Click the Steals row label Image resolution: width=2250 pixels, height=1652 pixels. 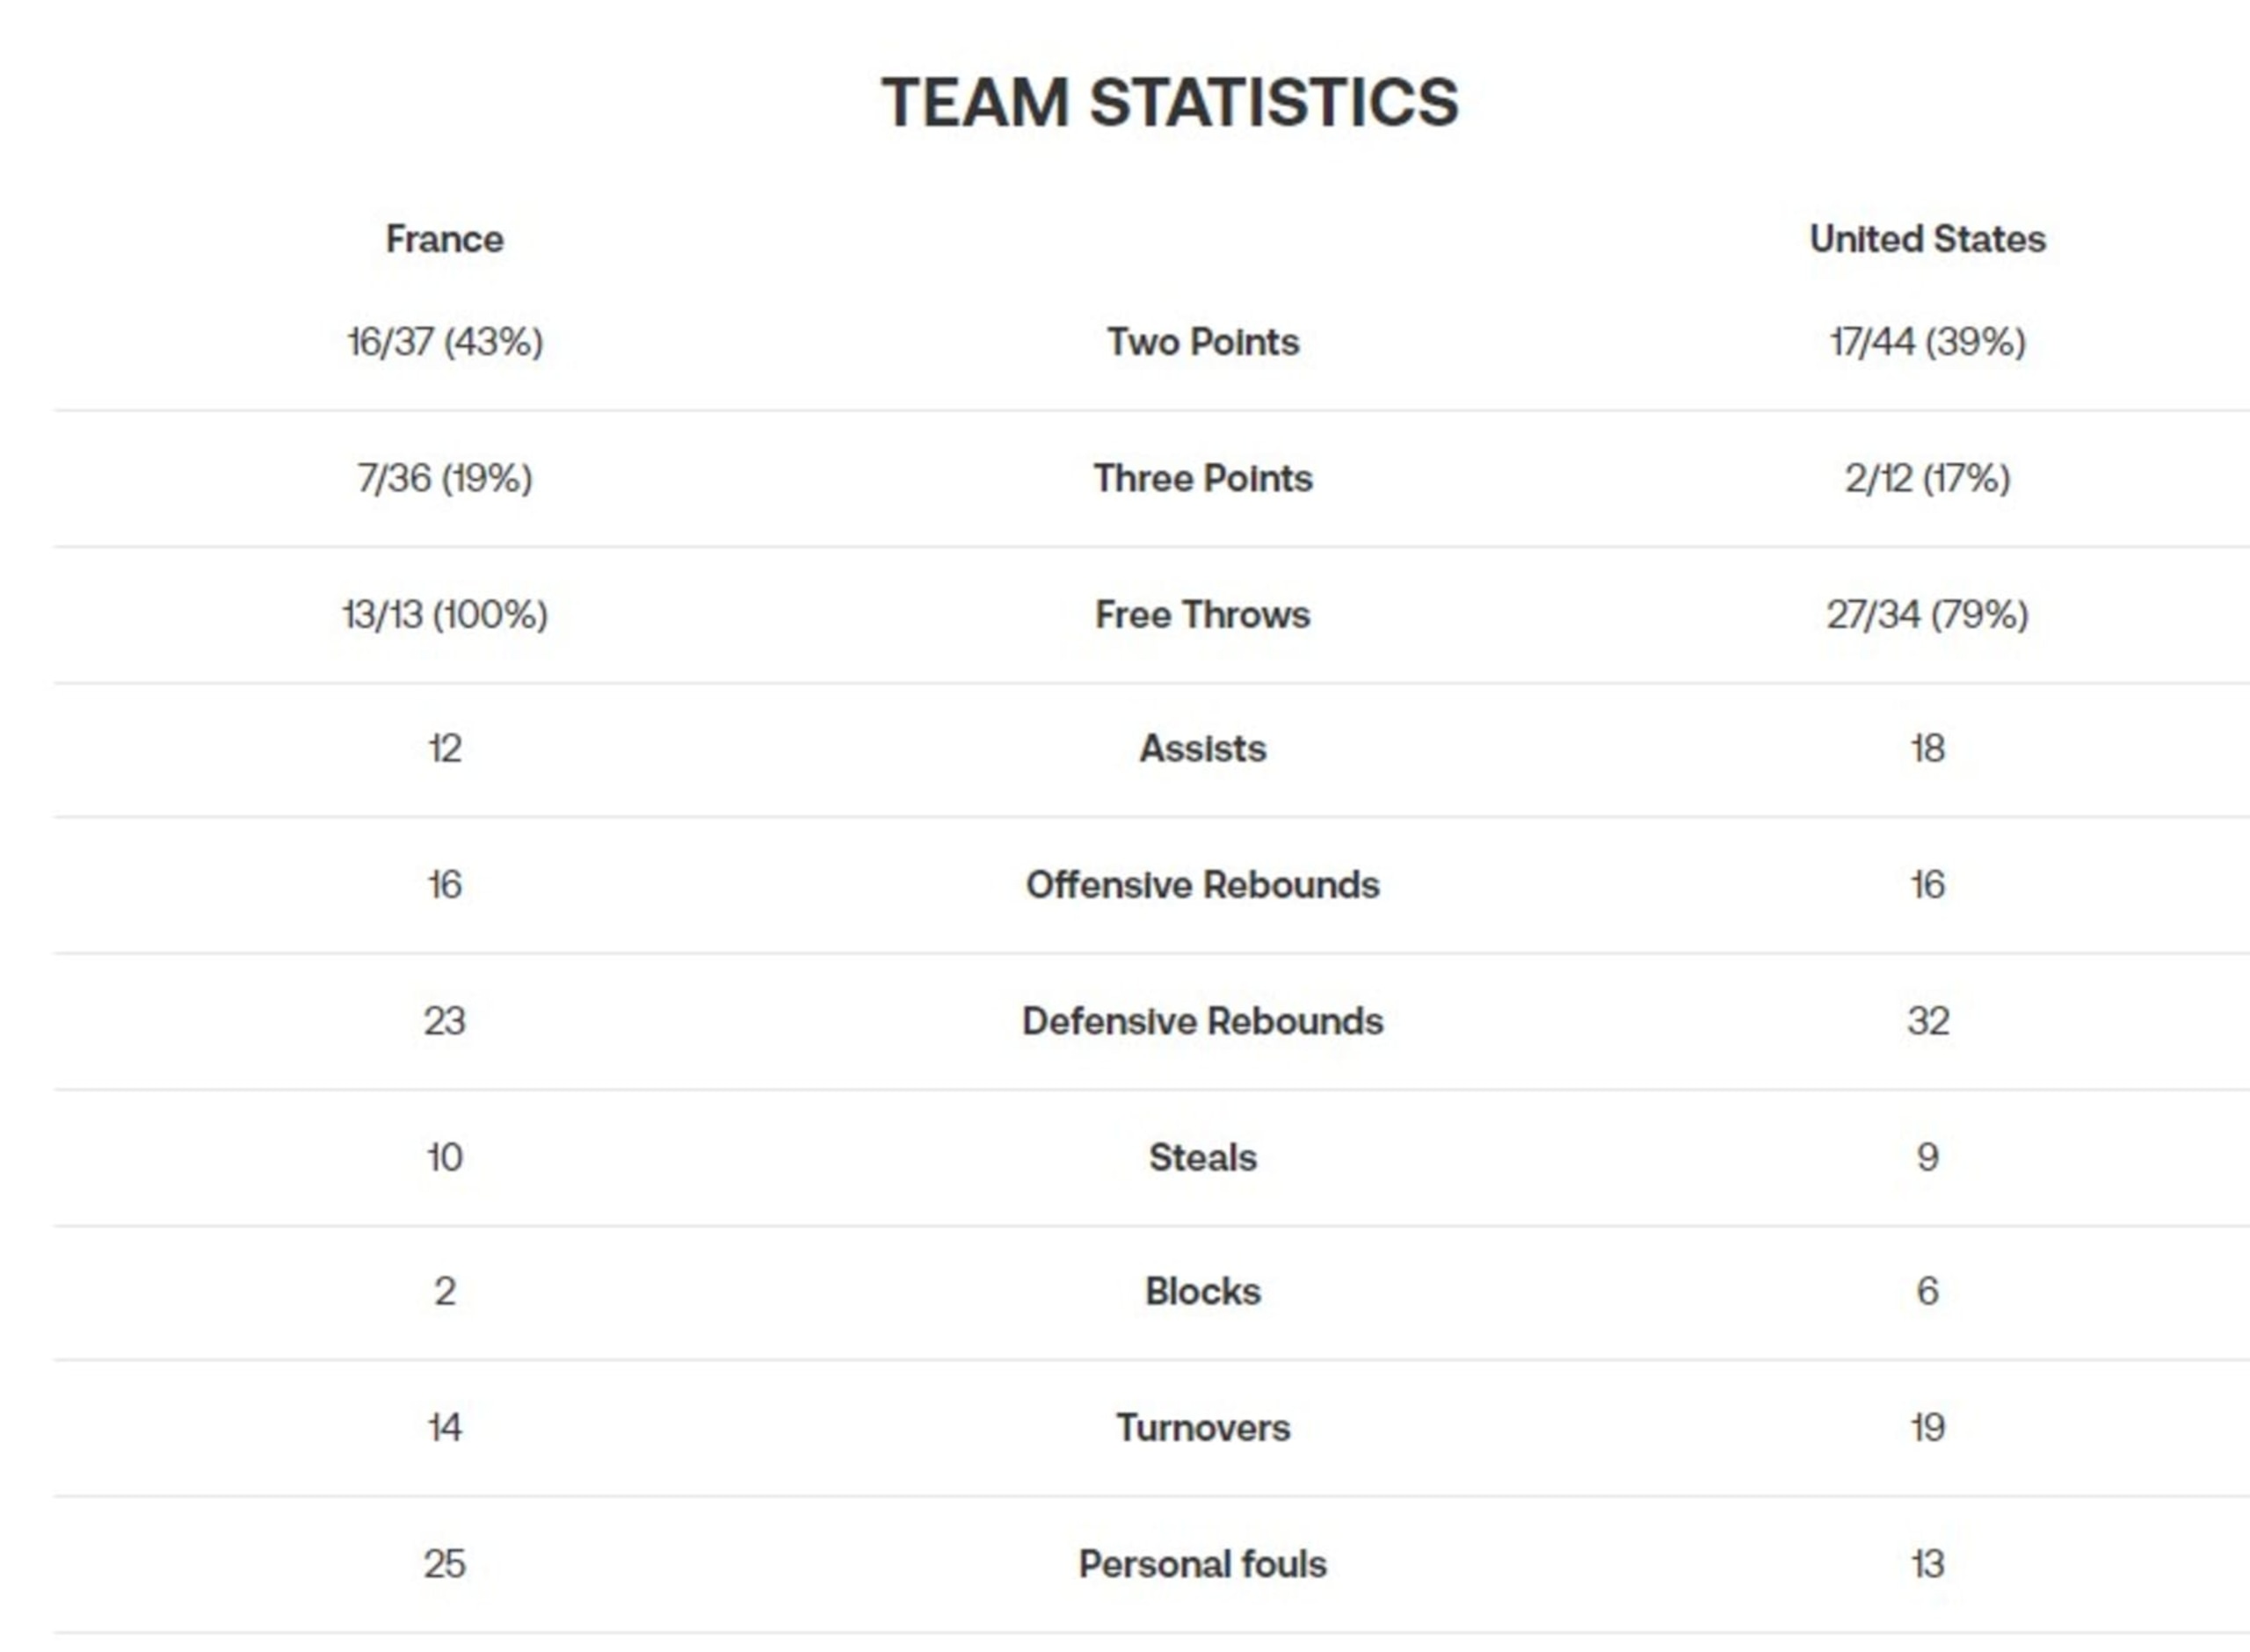1202,1157
